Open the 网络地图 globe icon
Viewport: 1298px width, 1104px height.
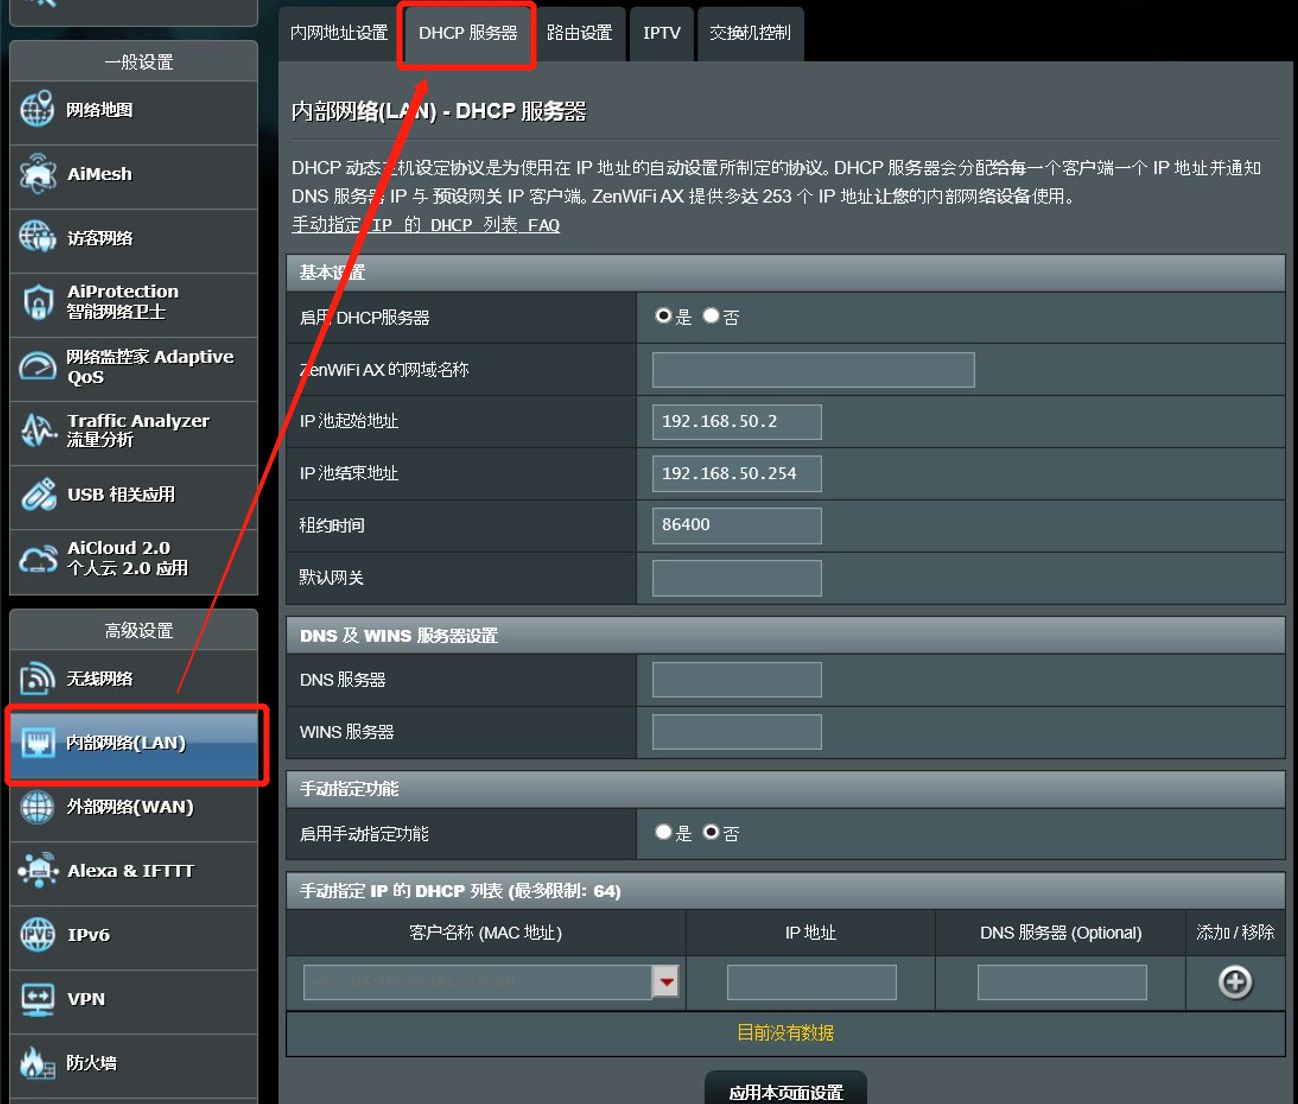click(x=37, y=110)
